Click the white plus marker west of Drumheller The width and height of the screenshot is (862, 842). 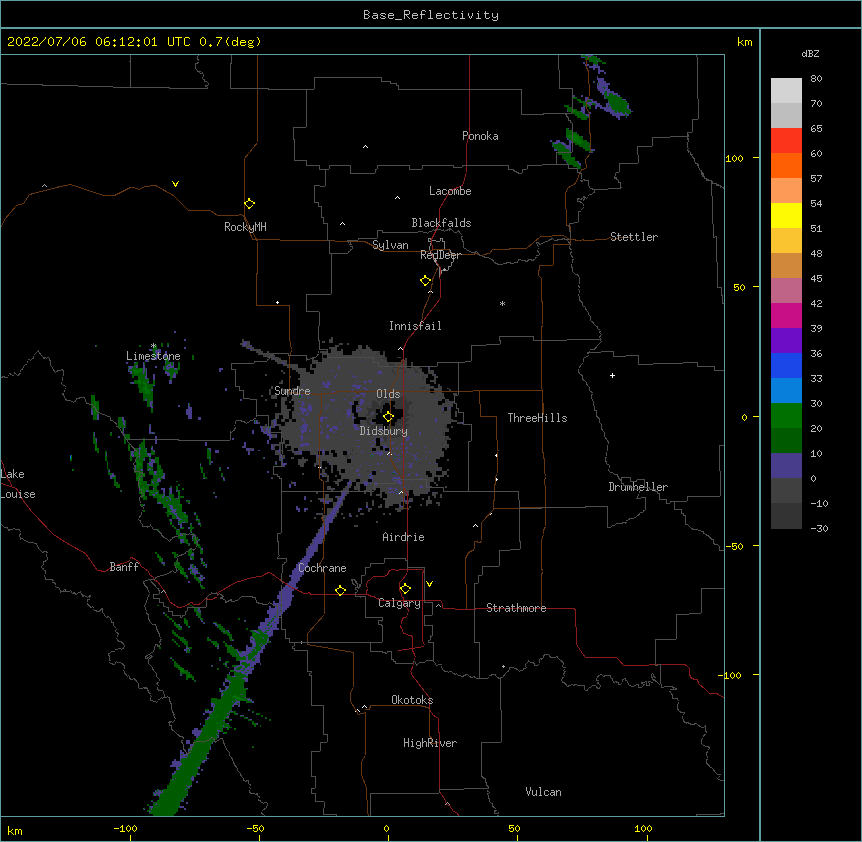point(612,375)
